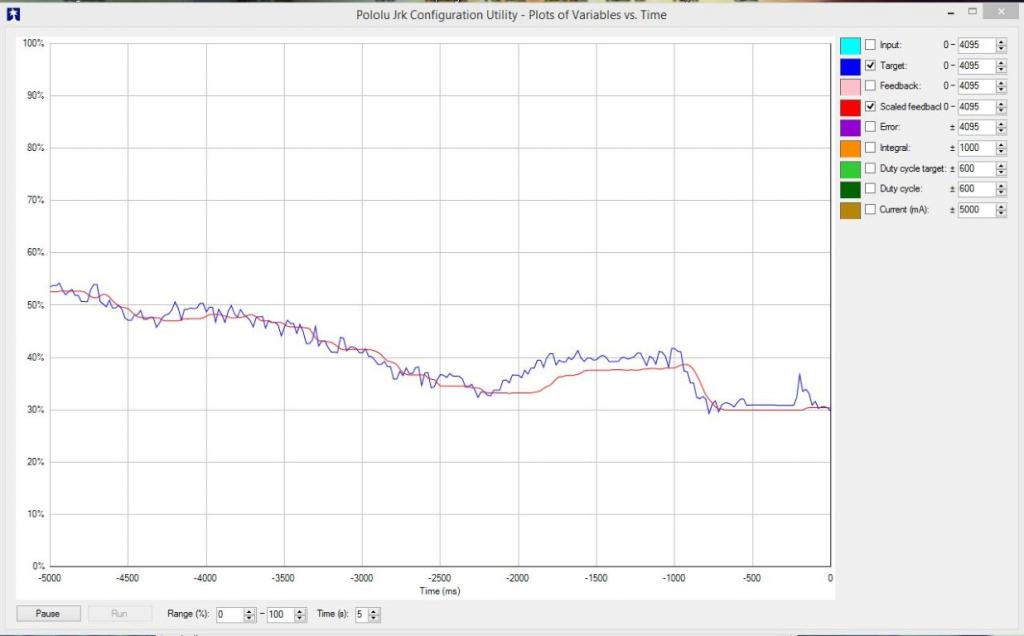
Task: Enable the Integral plot checkbox
Action: tap(870, 148)
